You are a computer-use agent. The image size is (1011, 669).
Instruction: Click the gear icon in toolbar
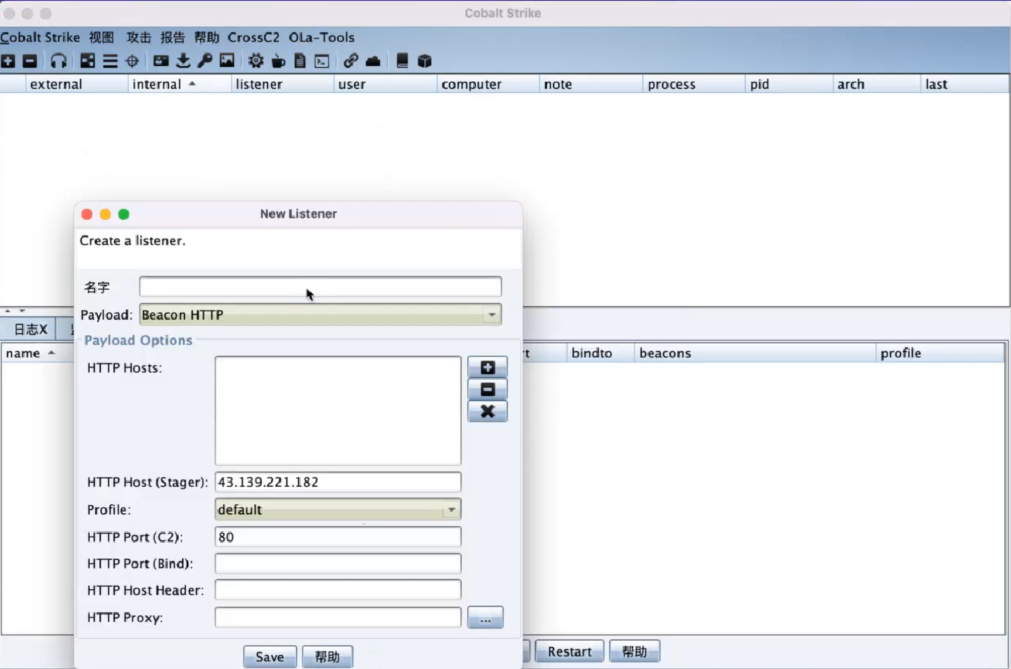click(256, 61)
